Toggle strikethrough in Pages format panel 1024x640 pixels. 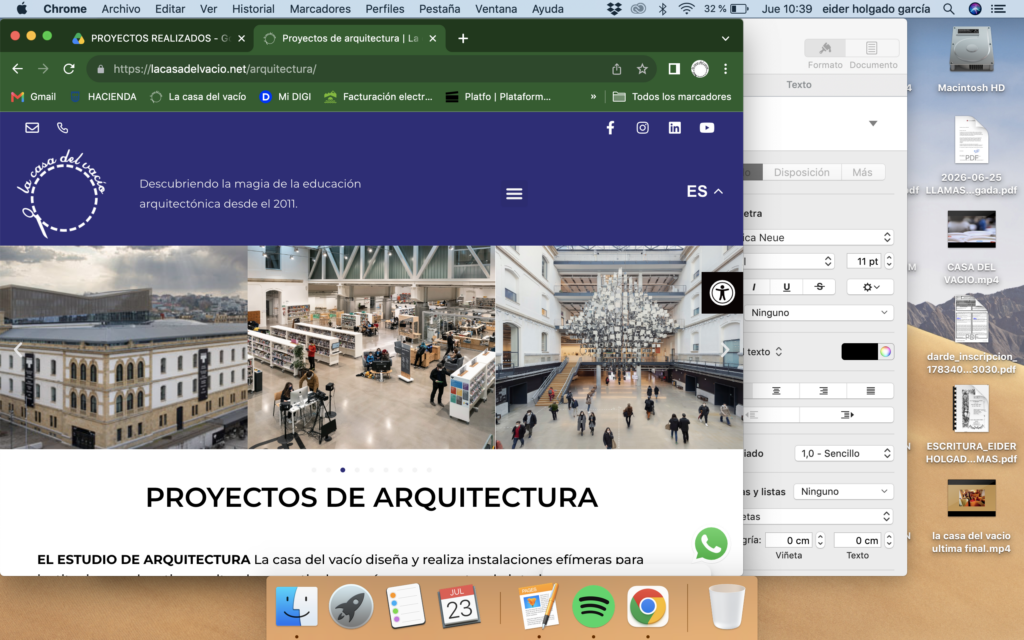tap(819, 287)
